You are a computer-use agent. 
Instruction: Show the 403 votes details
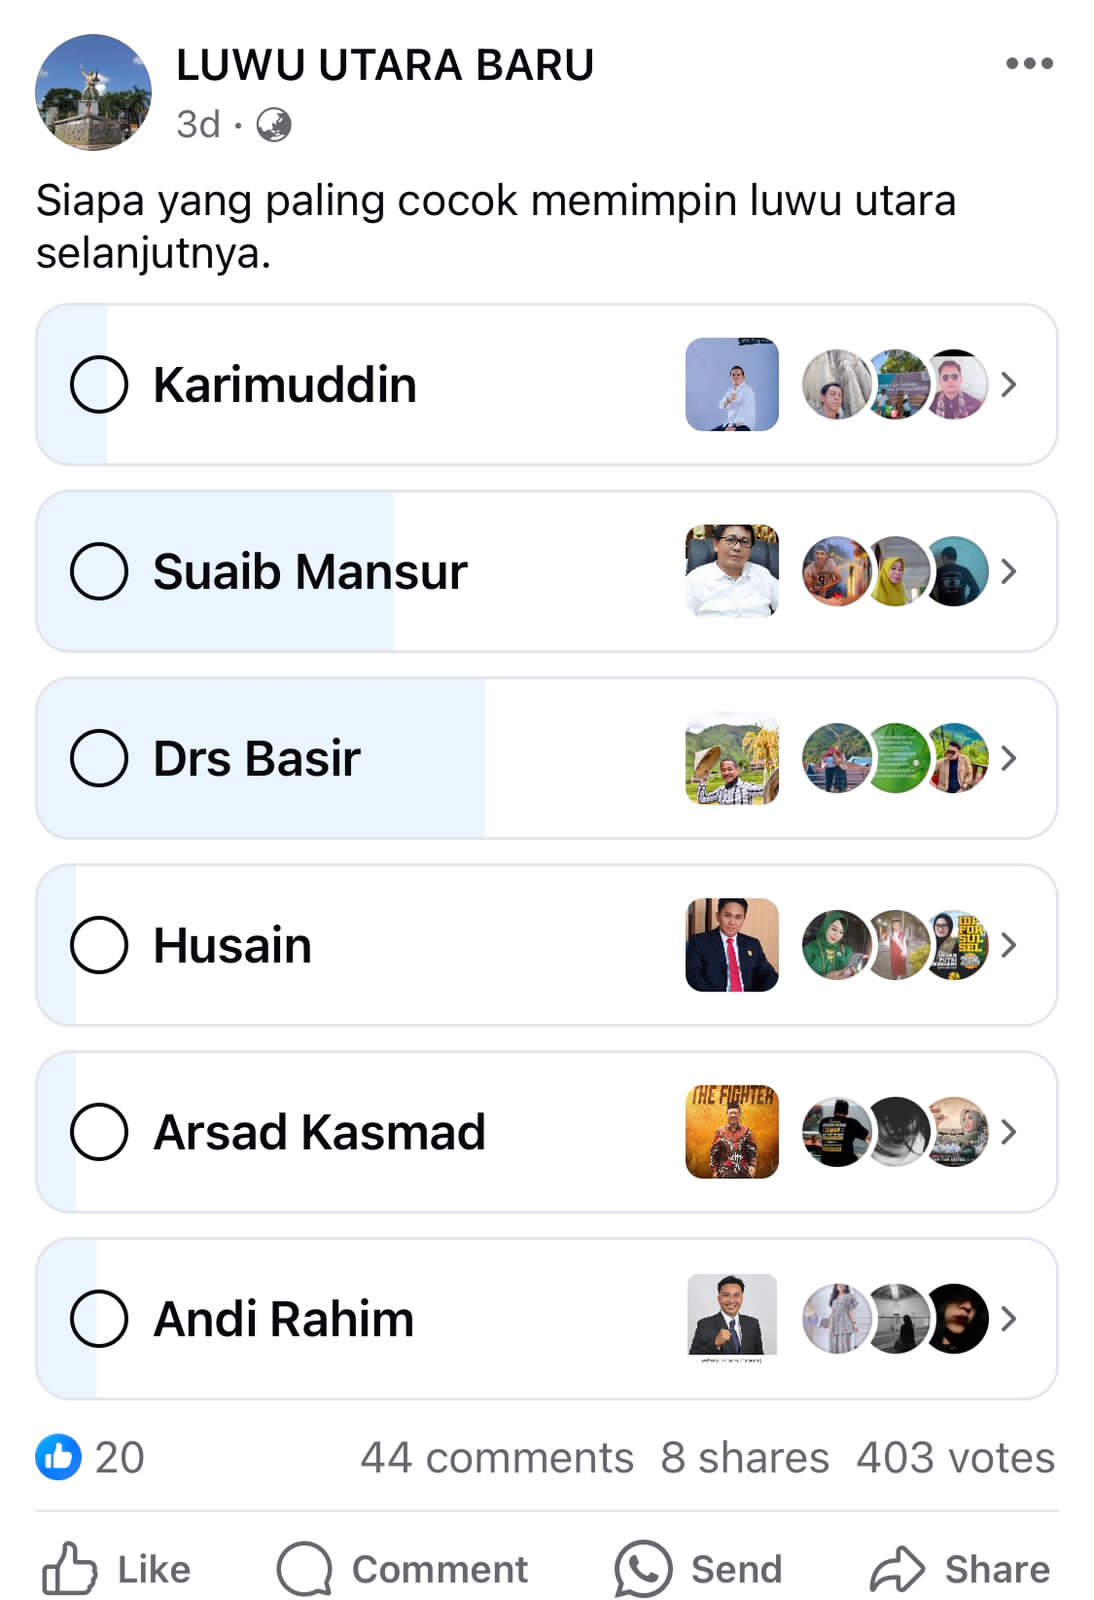coord(955,1458)
